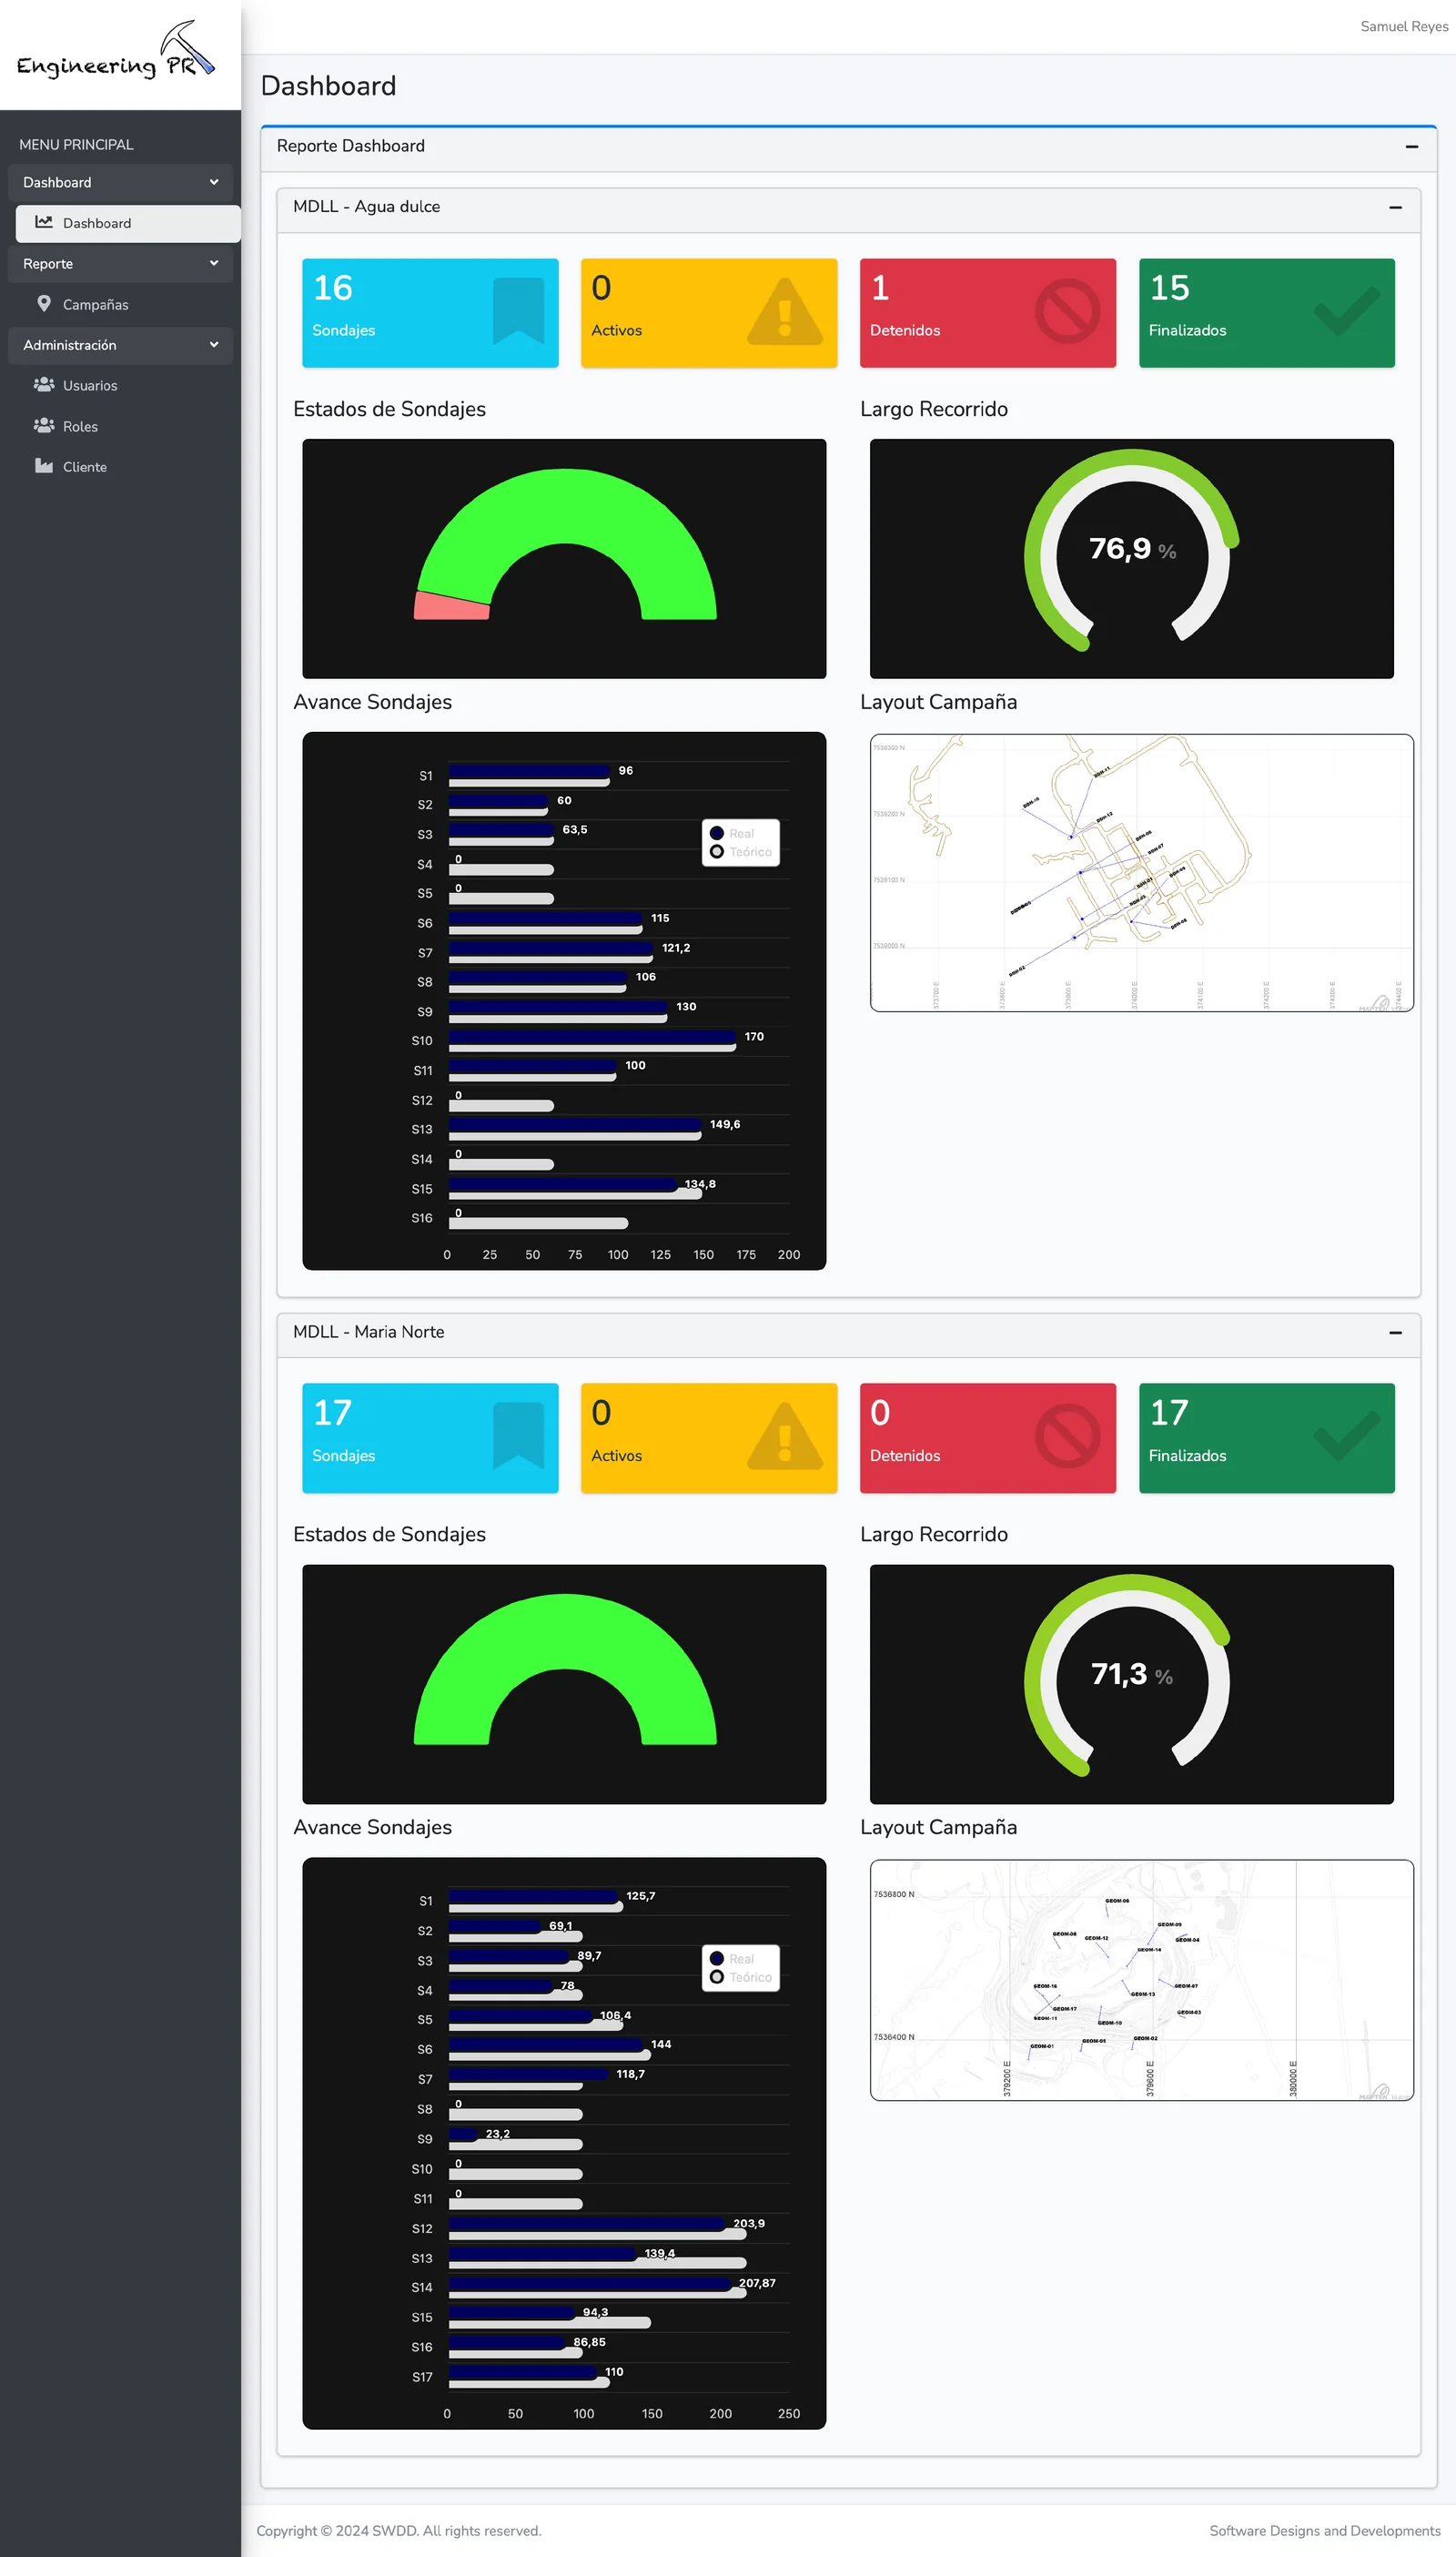The image size is (1456, 2557).
Task: Collapse the Reporte Dashboard panel
Action: click(1411, 146)
